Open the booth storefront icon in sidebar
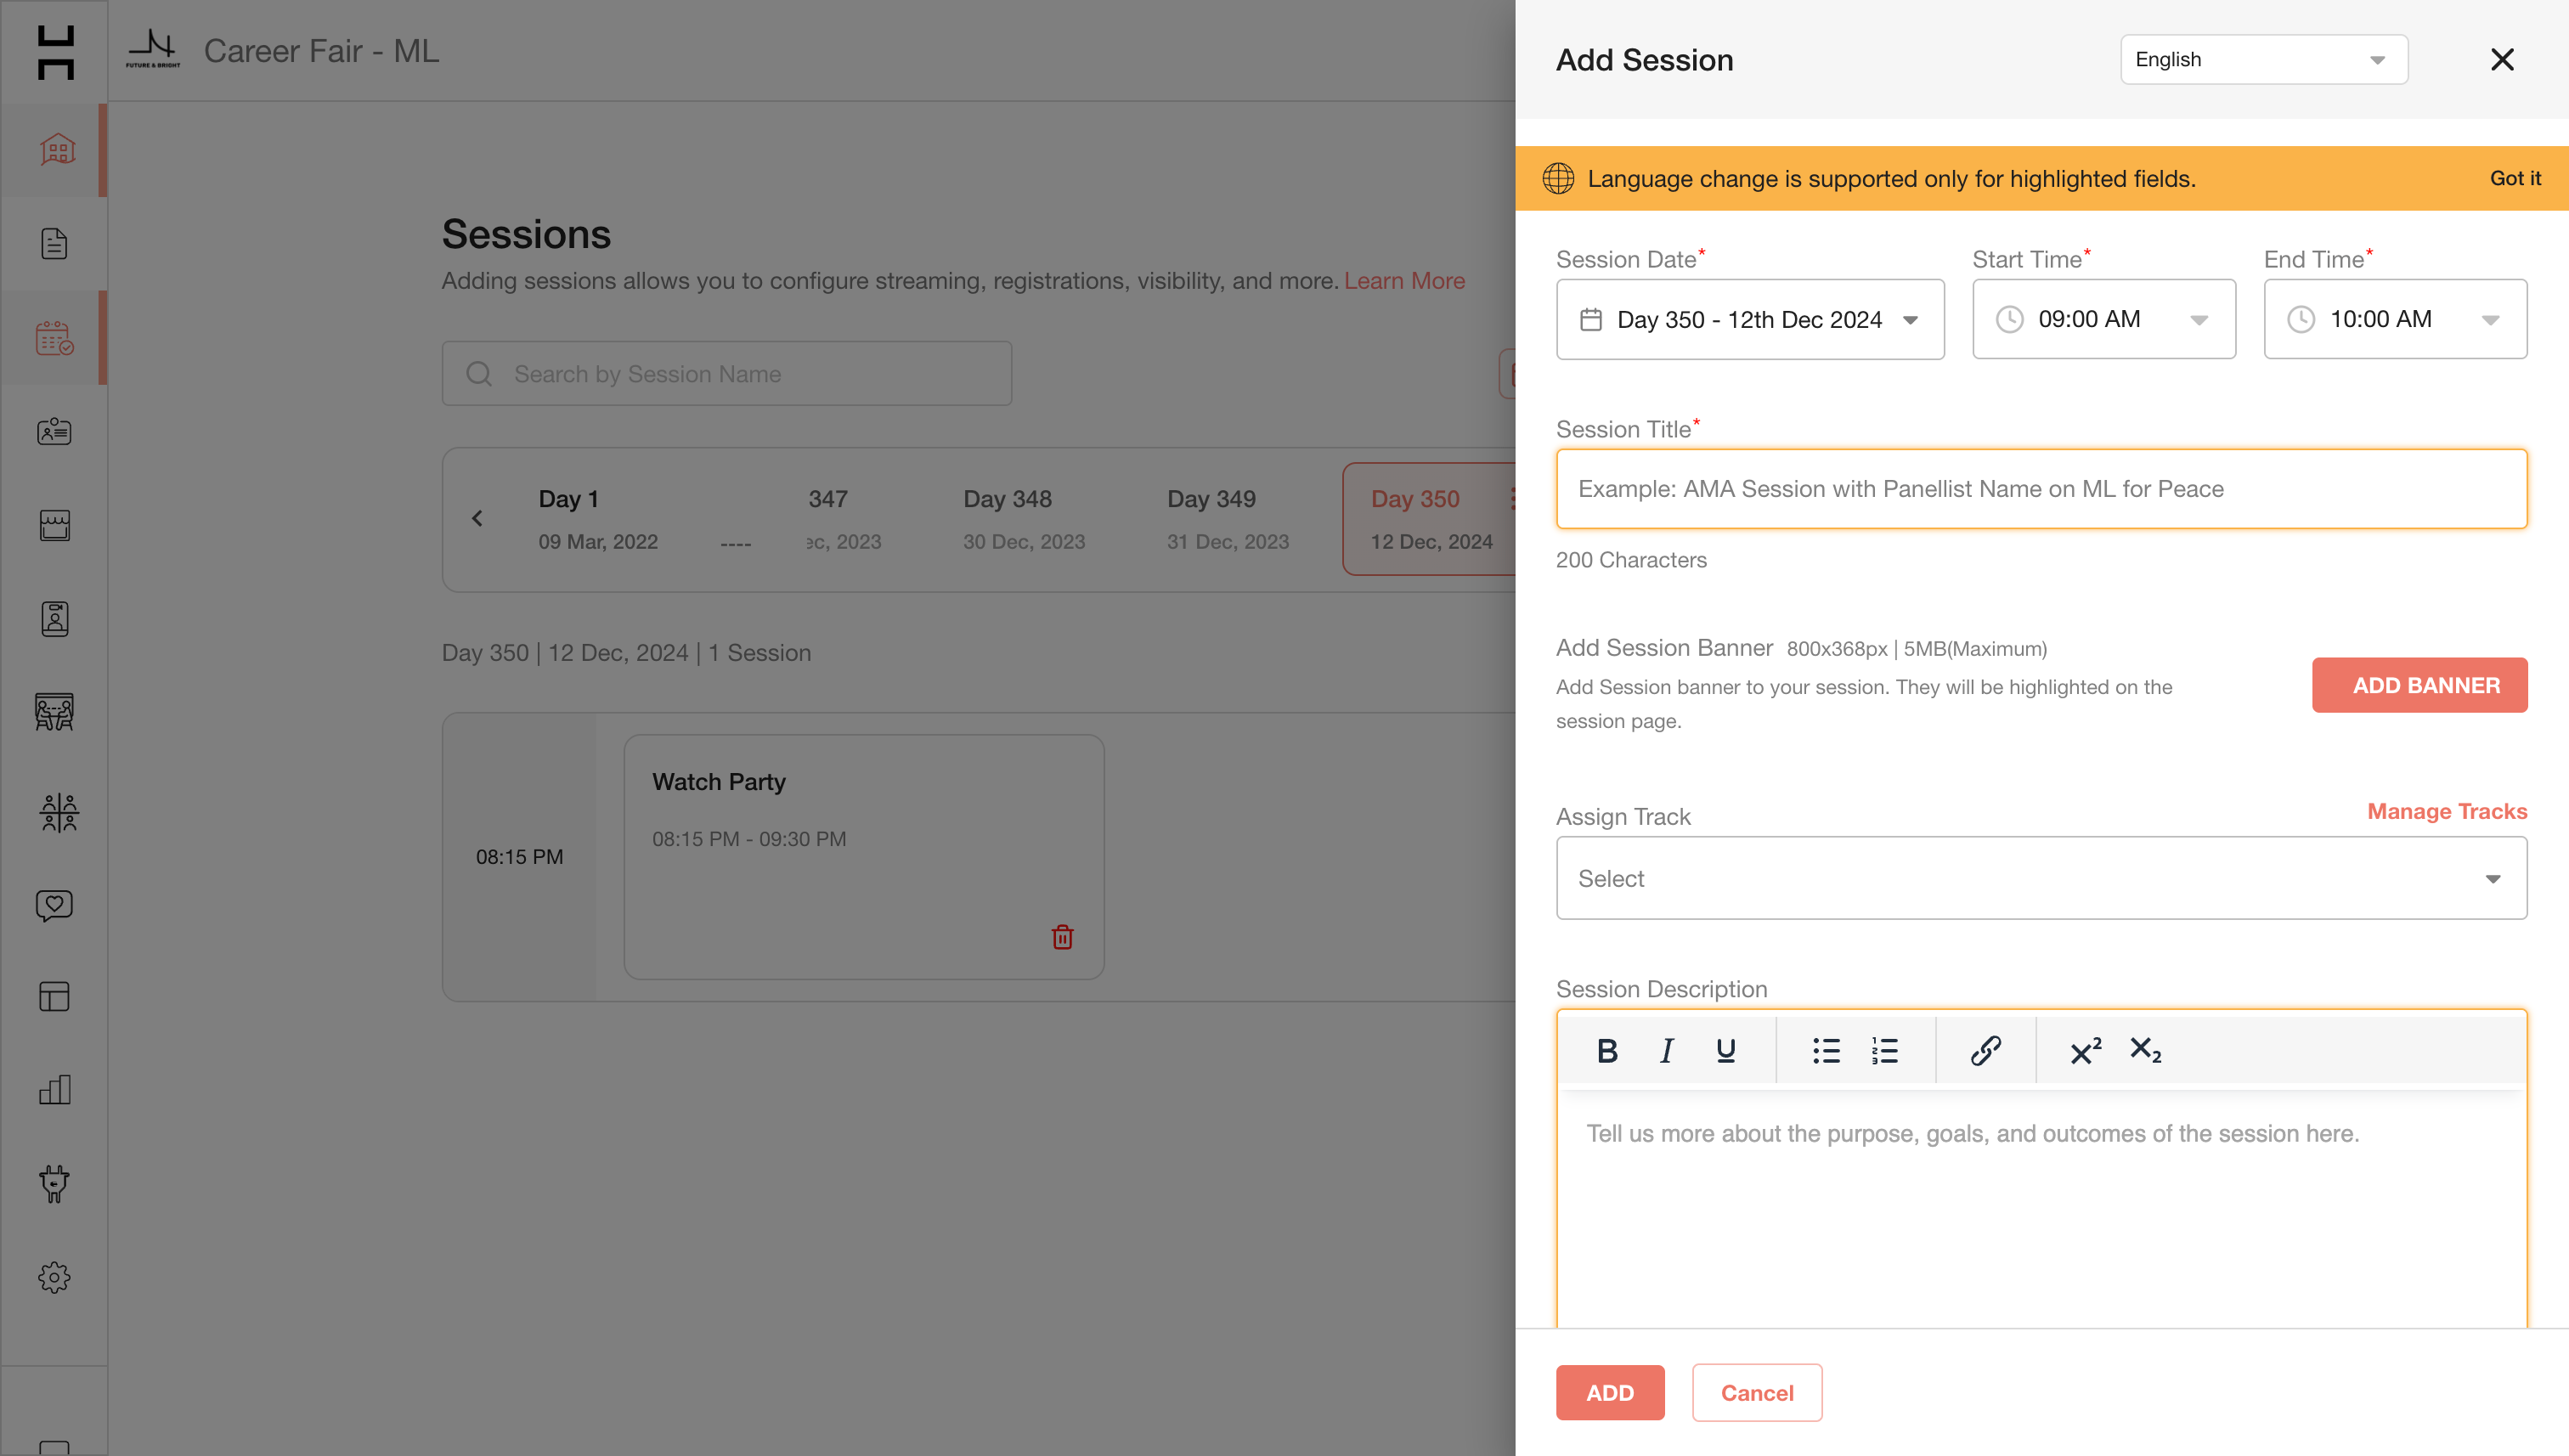 (x=54, y=525)
